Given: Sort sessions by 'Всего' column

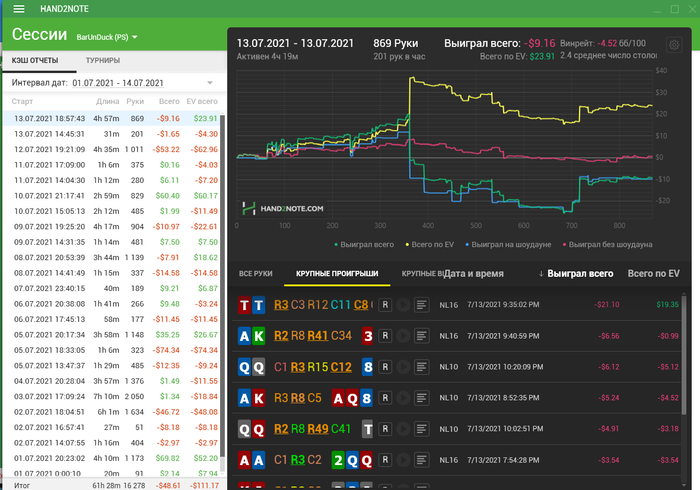Looking at the screenshot, I should point(169,101).
